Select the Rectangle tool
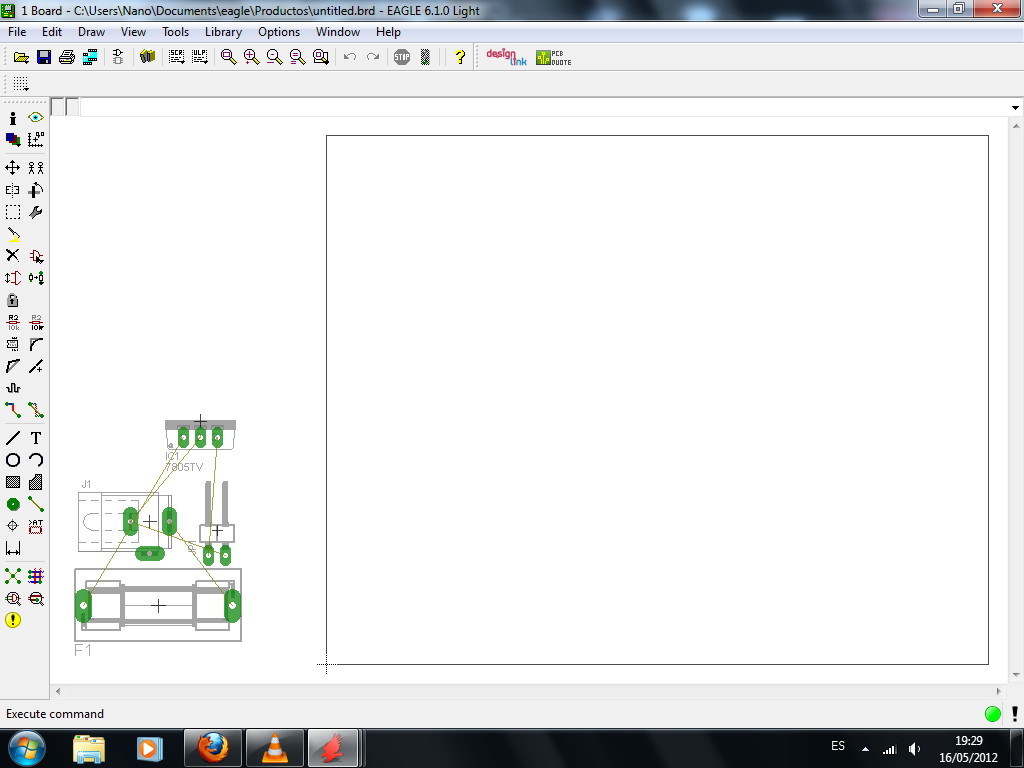Image resolution: width=1024 pixels, height=768 pixels. pos(12,482)
